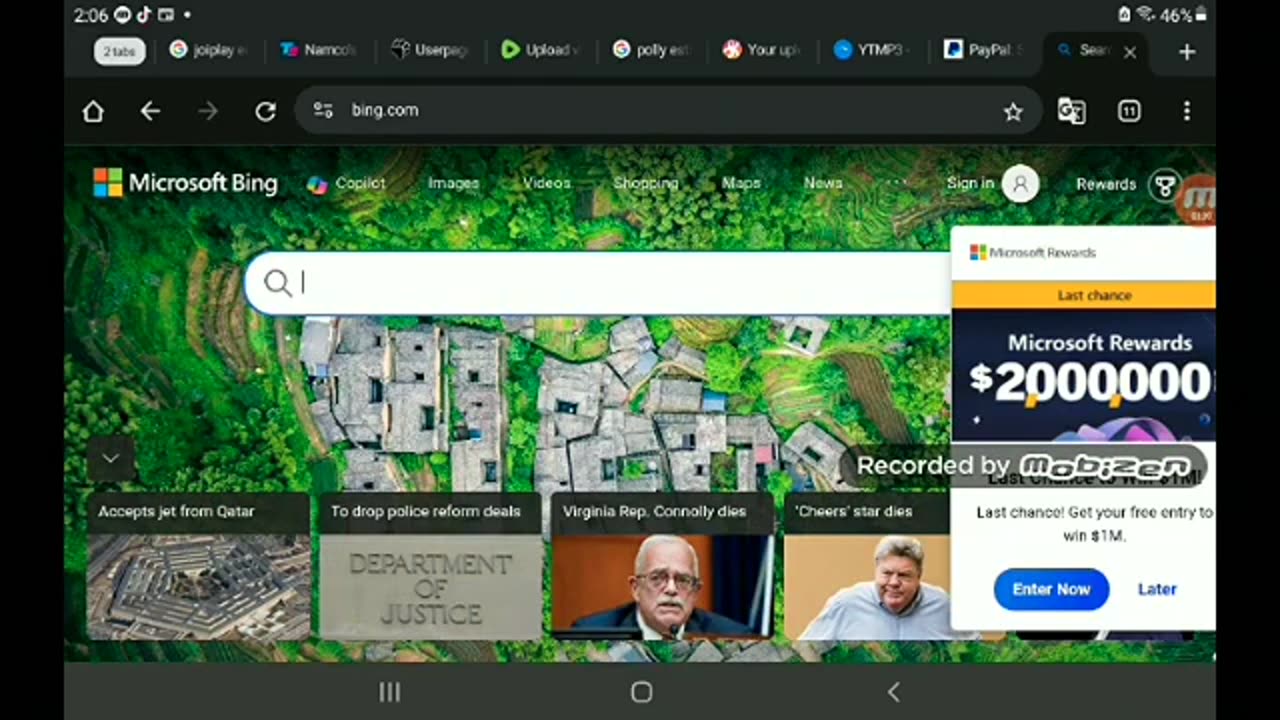Click the Microsoft Bing logo
The width and height of the screenshot is (1280, 720).
pyautogui.click(x=185, y=183)
